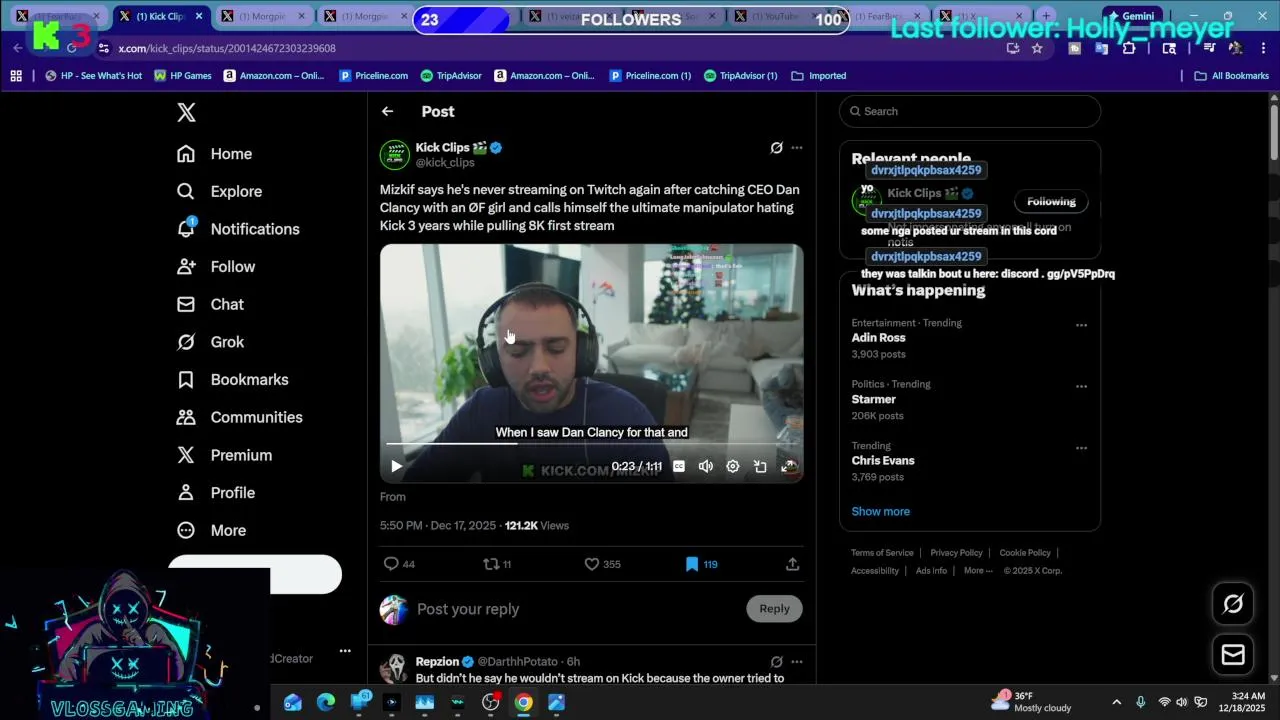The width and height of the screenshot is (1280, 720).
Task: Open the X logo home icon
Action: pos(186,113)
